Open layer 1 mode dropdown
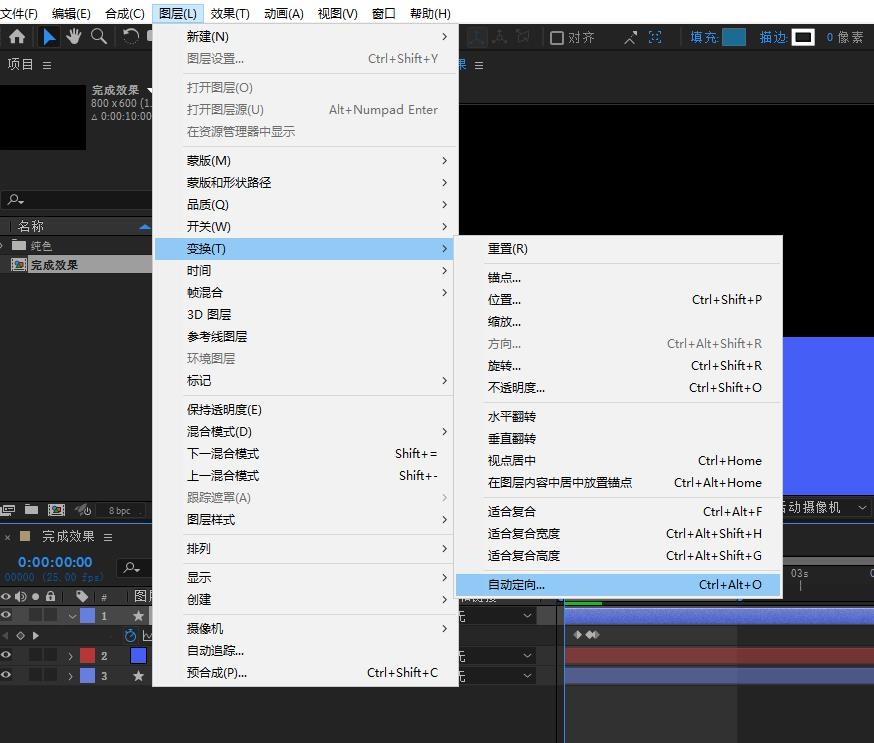The image size is (874, 743). tap(527, 616)
